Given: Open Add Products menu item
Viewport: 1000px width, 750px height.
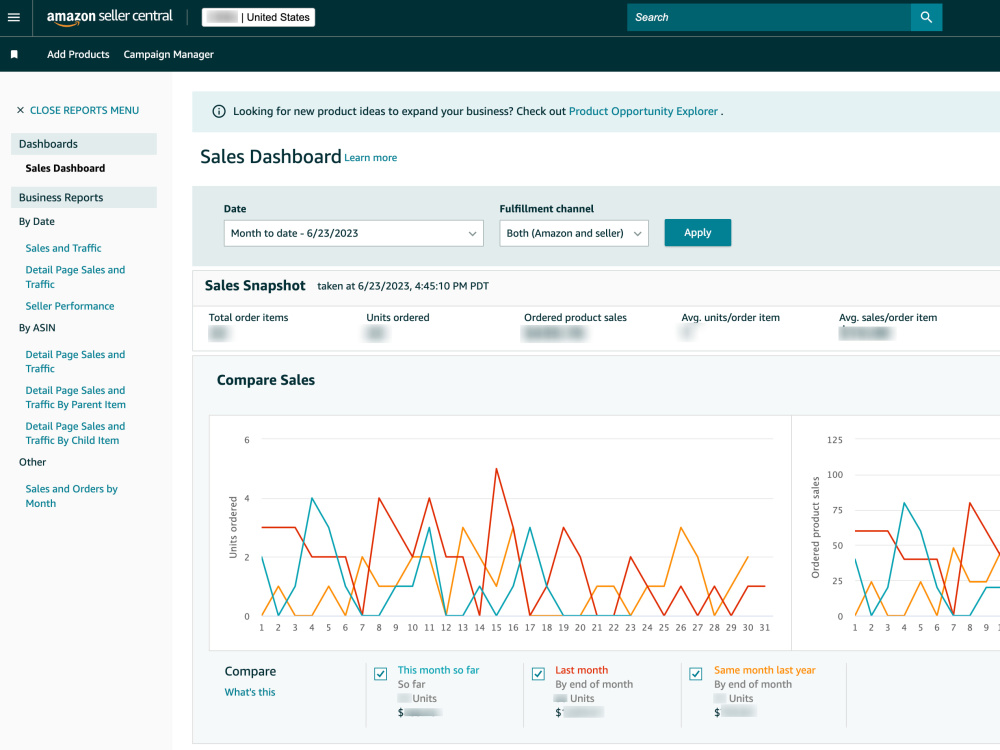Looking at the screenshot, I should click(78, 54).
